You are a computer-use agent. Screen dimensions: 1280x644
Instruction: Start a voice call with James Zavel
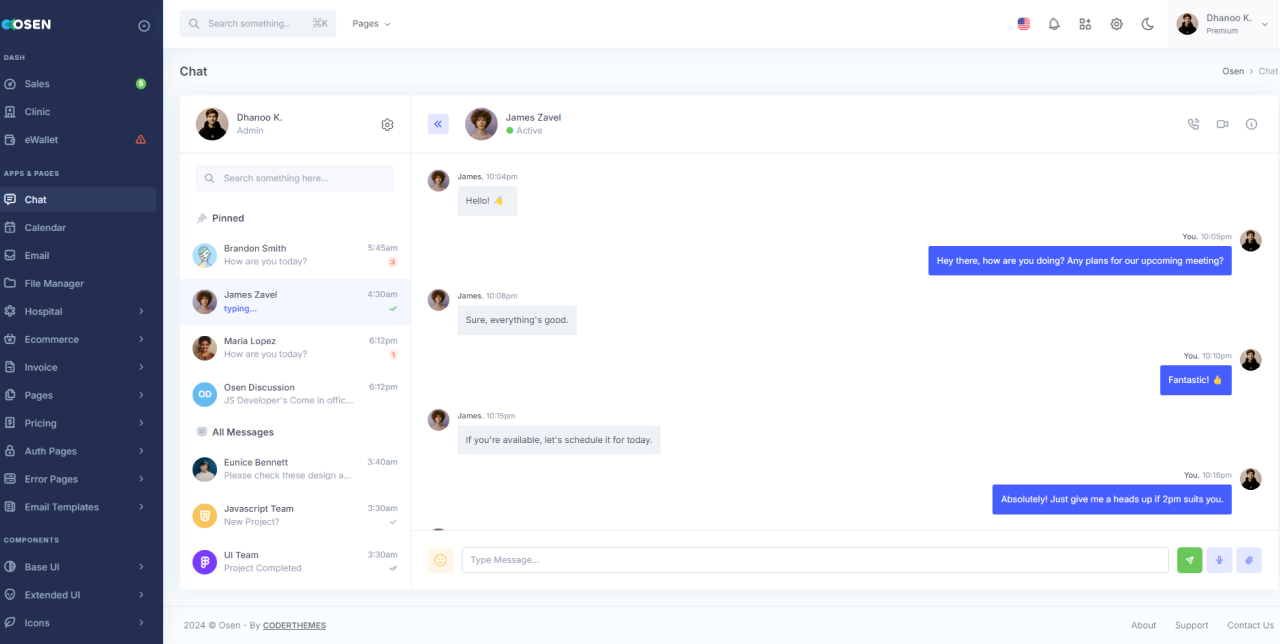click(1193, 124)
